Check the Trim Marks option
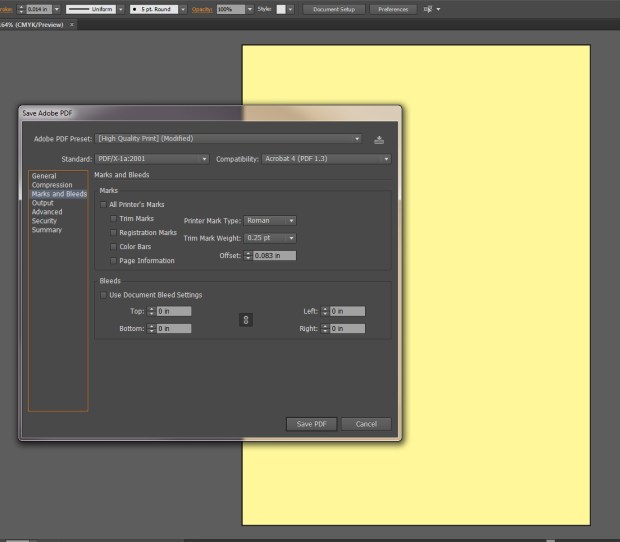This screenshot has height=542, width=620. [114, 218]
